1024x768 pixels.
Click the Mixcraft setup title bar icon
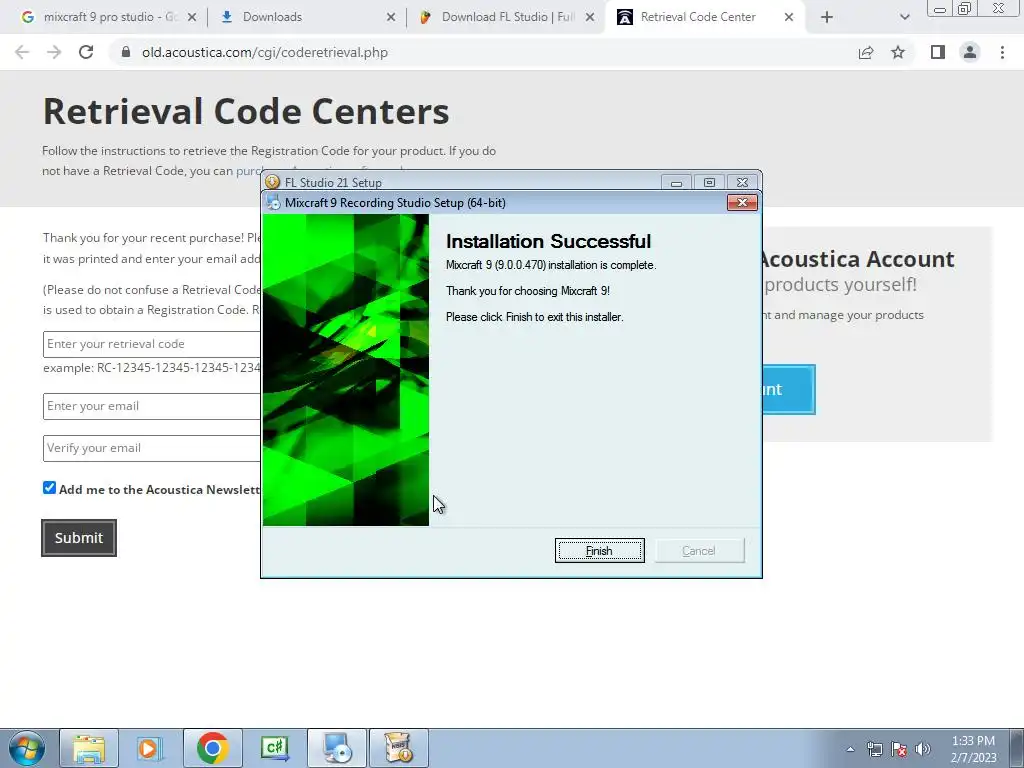(273, 202)
